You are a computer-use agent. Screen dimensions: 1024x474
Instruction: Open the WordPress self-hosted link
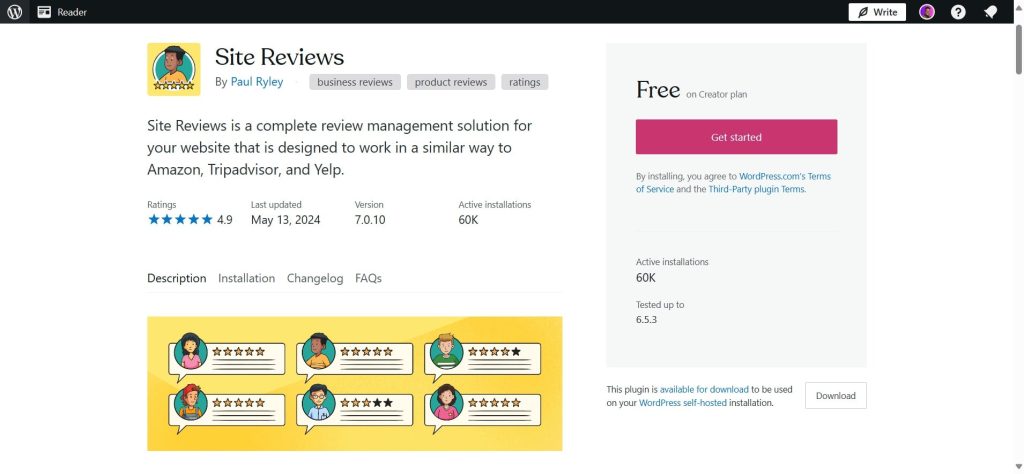pyautogui.click(x=682, y=403)
